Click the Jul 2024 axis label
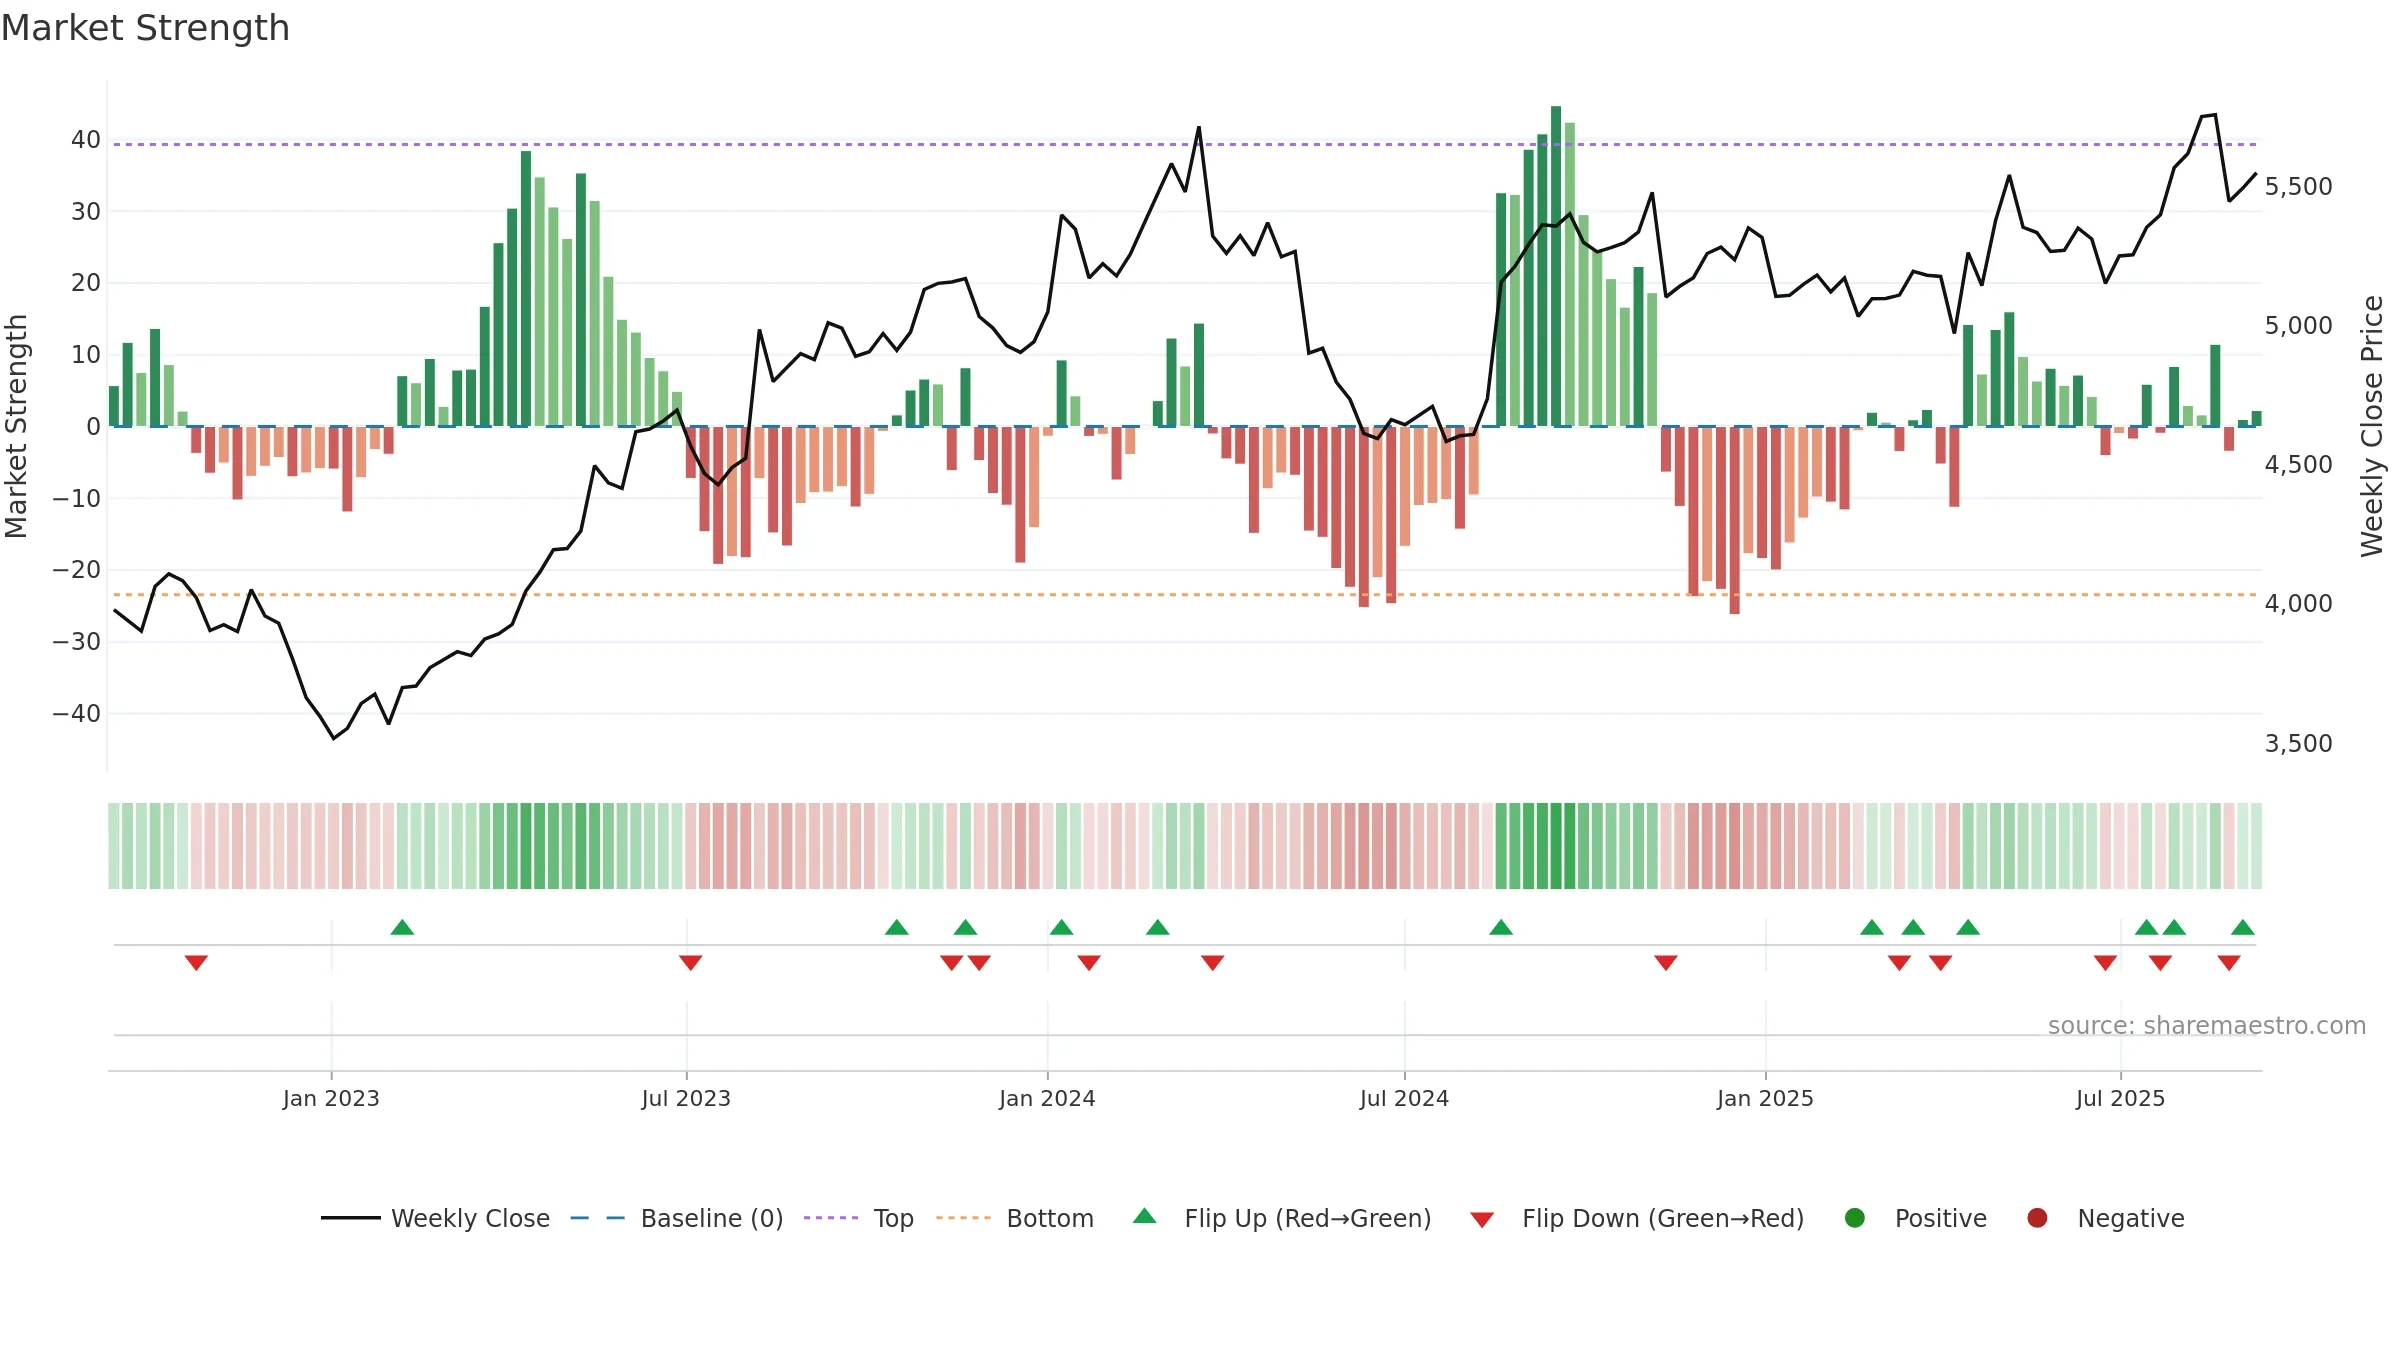Screen dimensions: 2400x1350 [x=1404, y=1098]
